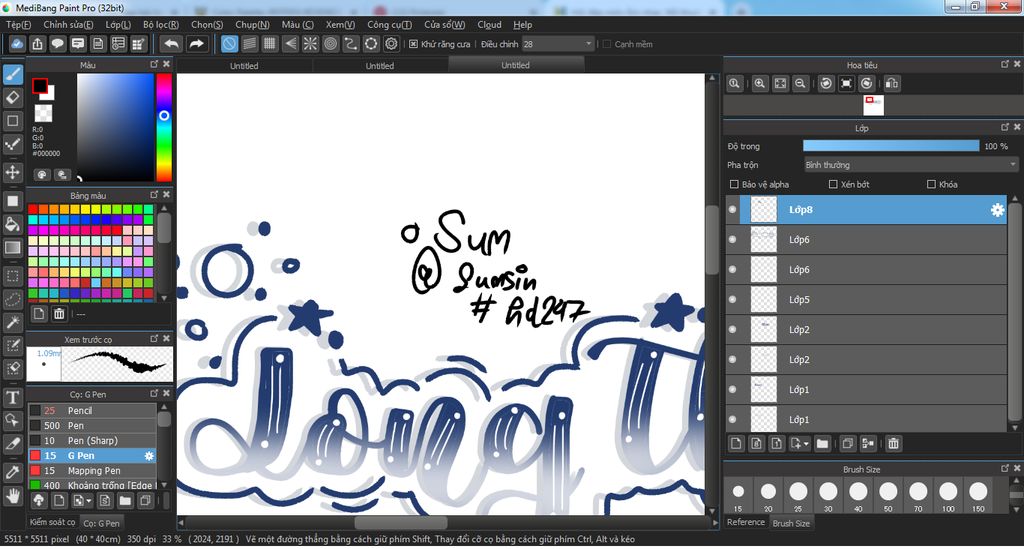Switch to the first Untitled tab
Viewport: 1024px width, 549px height.
[x=244, y=66]
